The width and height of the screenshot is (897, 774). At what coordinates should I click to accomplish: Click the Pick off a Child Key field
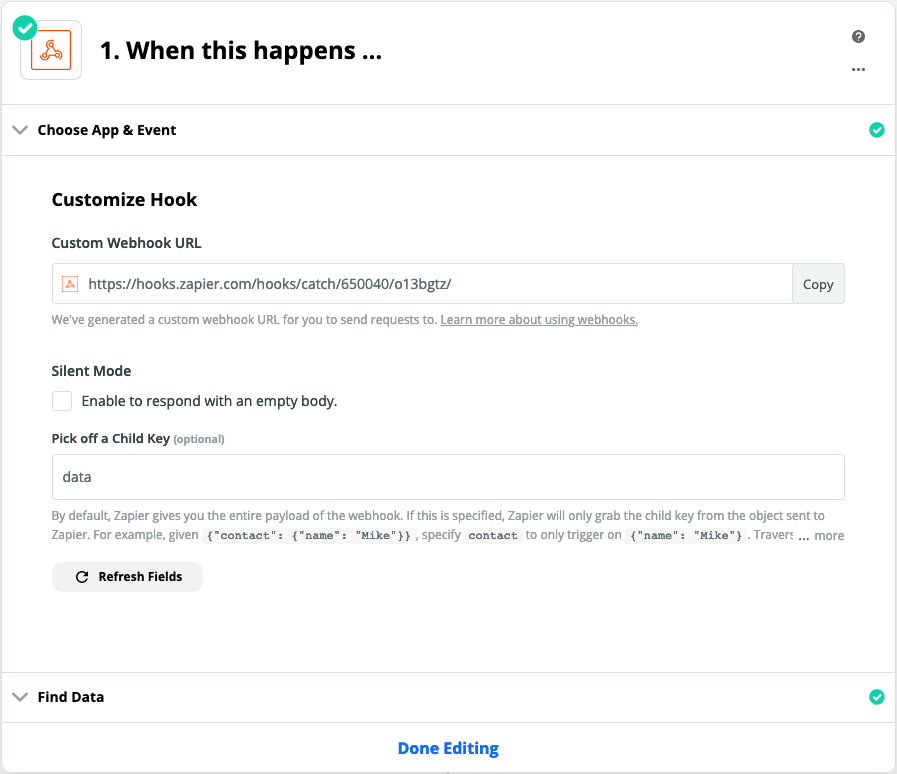(x=448, y=477)
